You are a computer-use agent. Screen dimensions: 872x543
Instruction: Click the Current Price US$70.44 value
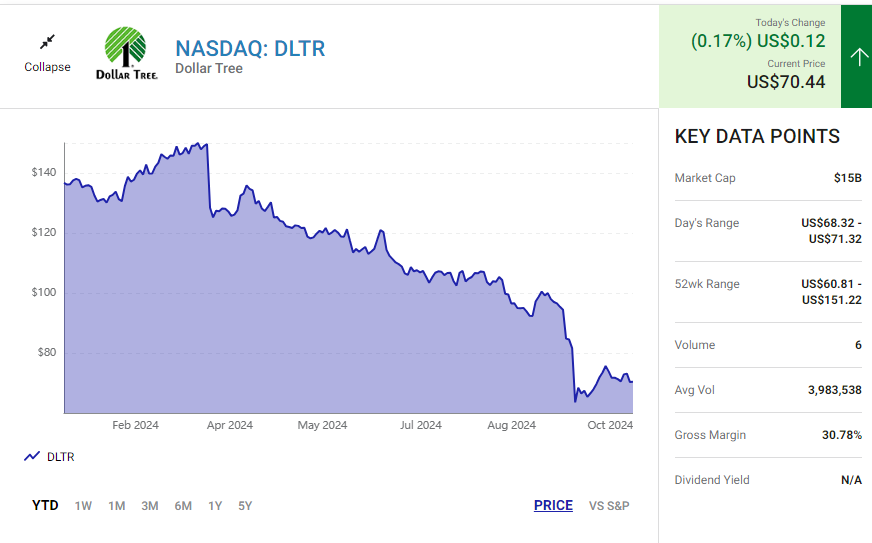pos(786,82)
